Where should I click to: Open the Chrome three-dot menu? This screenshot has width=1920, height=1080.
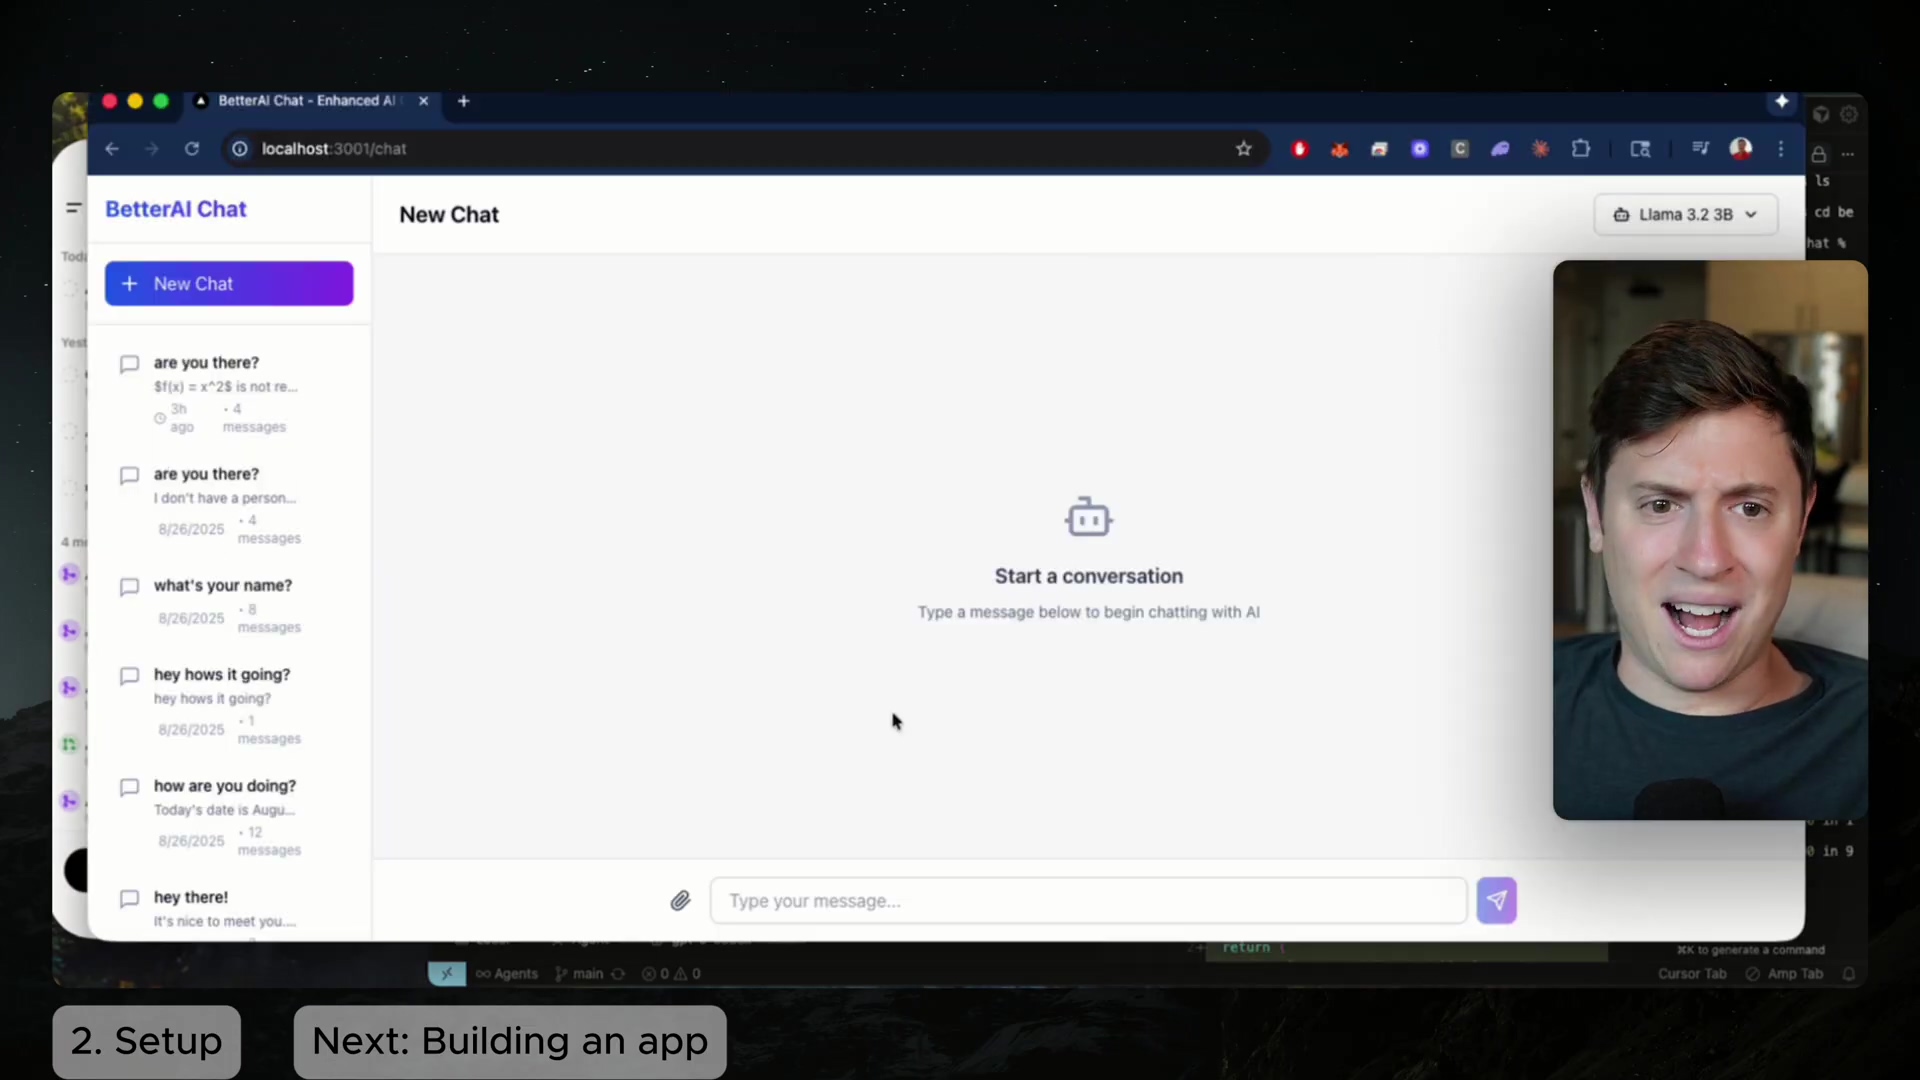point(1781,149)
